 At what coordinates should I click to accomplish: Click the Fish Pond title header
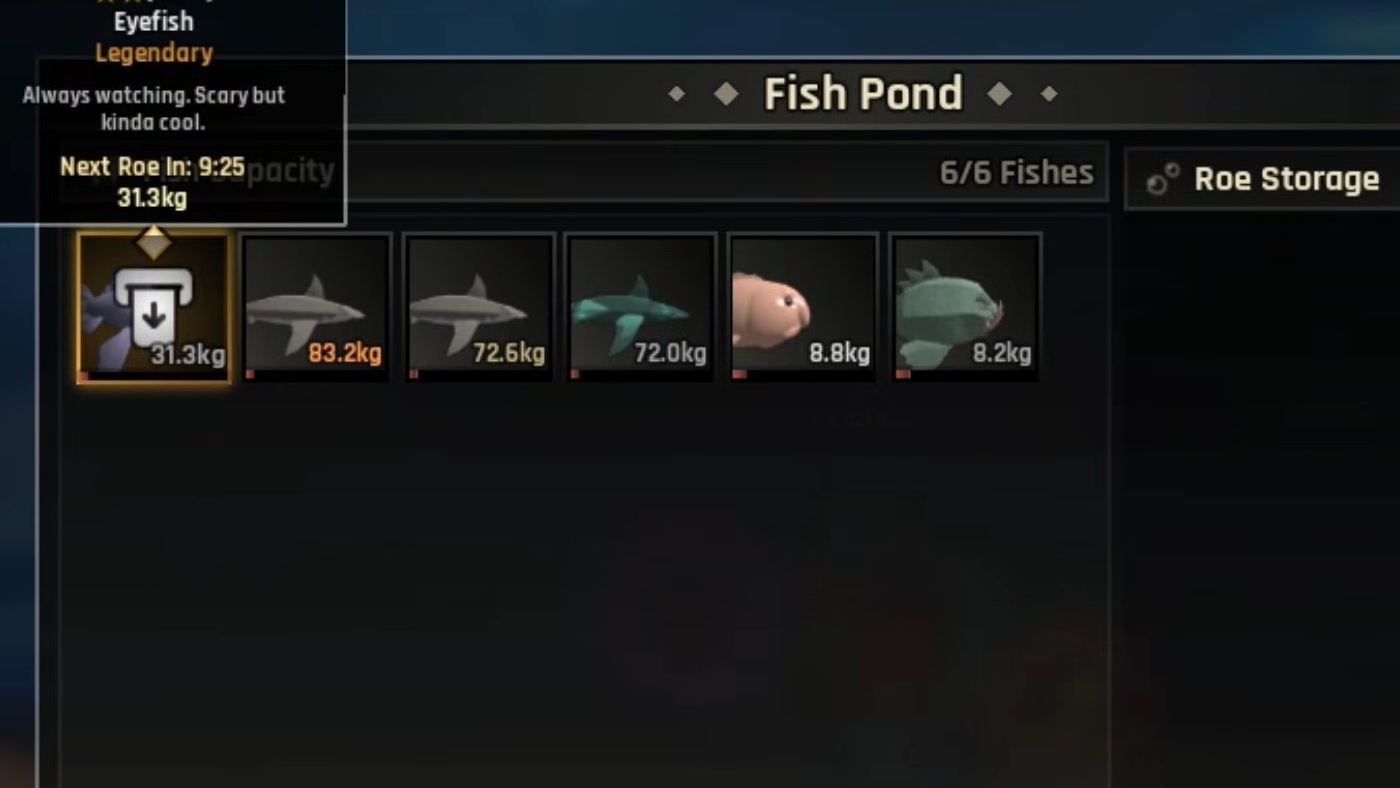tap(863, 94)
